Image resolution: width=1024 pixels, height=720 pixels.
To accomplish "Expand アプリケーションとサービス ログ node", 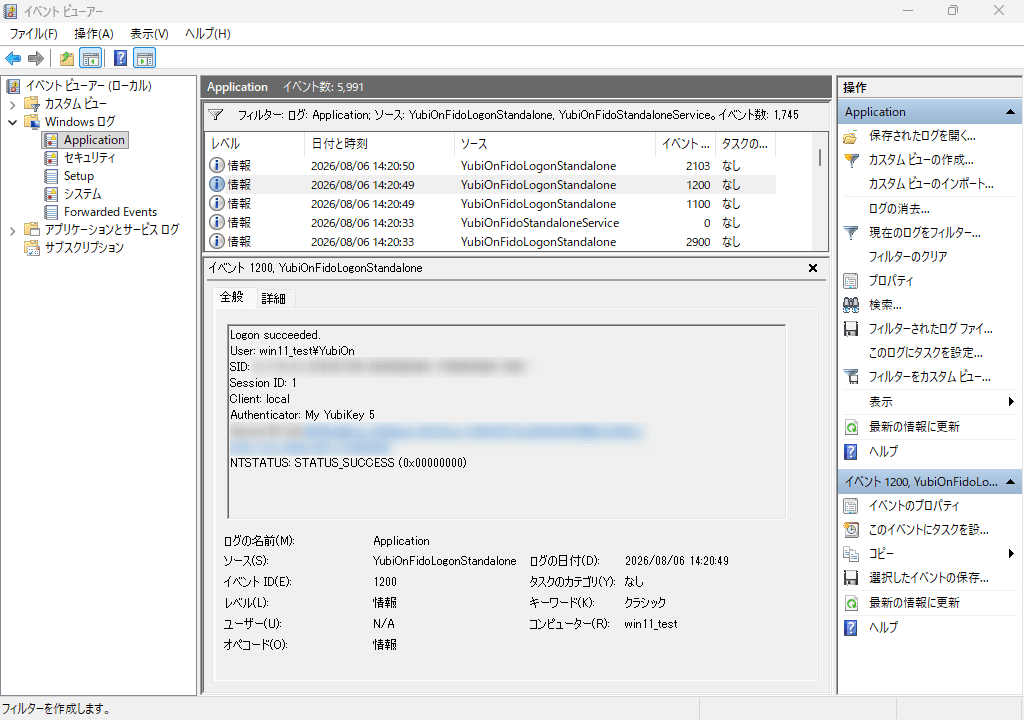I will click(x=12, y=230).
